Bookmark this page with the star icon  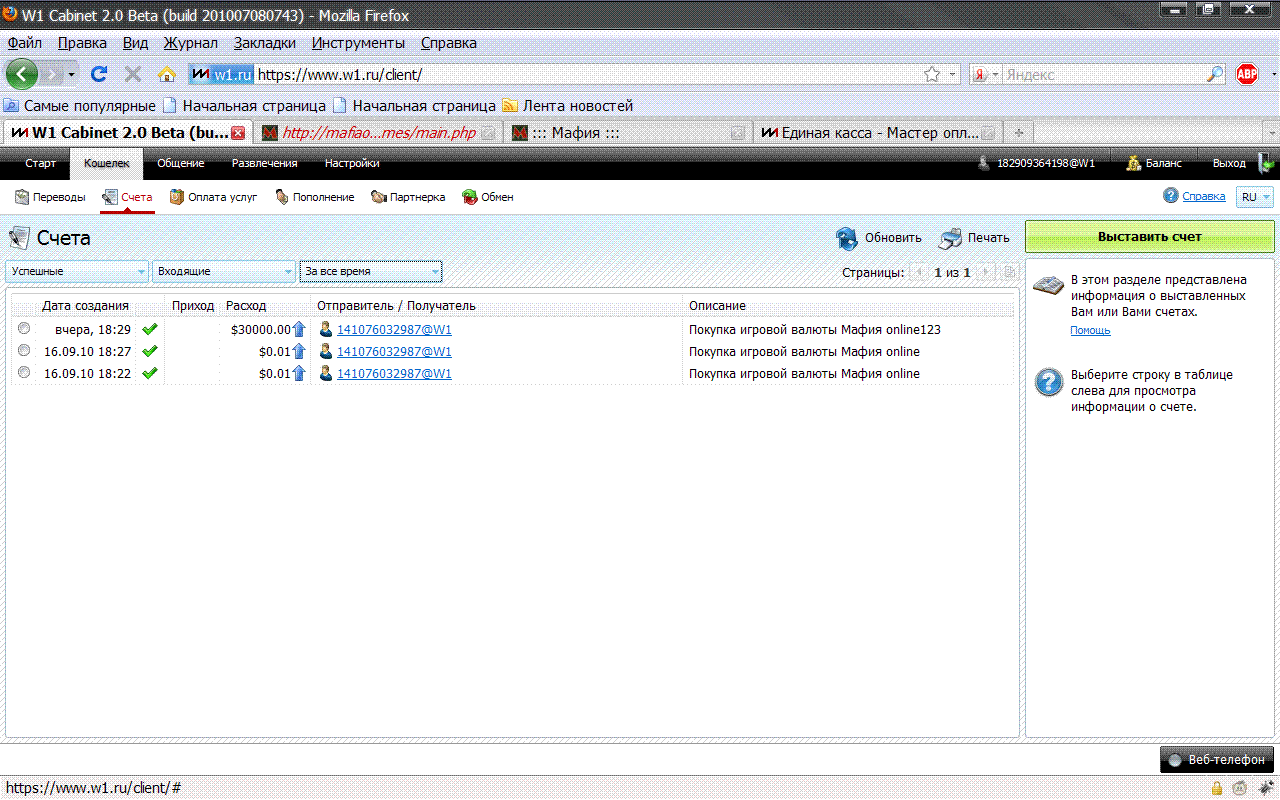(x=932, y=74)
